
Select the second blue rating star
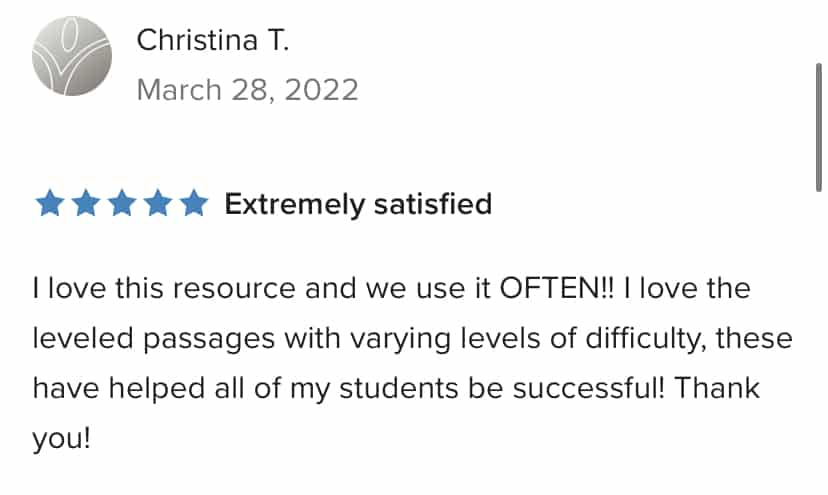pos(86,203)
